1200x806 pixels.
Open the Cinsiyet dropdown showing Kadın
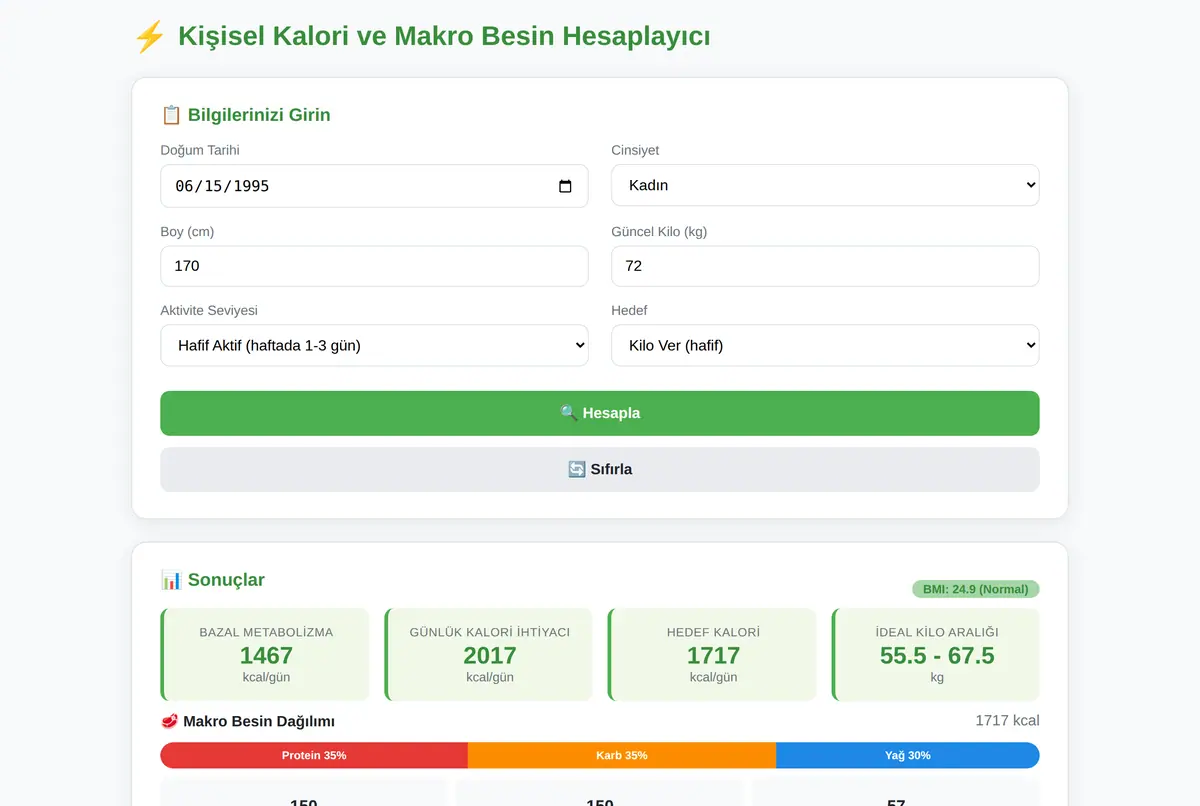(x=825, y=185)
